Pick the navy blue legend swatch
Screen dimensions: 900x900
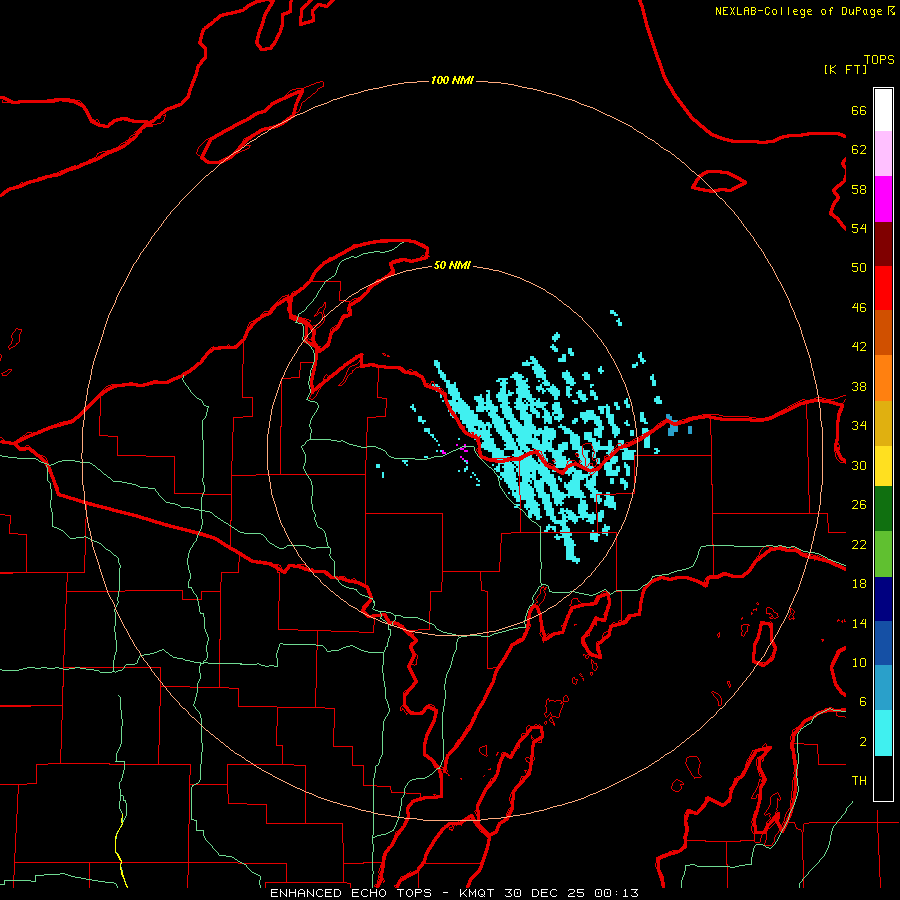pyautogui.click(x=883, y=599)
